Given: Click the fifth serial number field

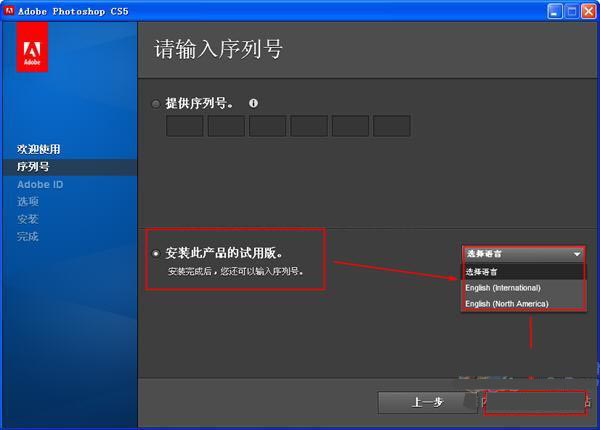Looking at the screenshot, I should (351, 126).
